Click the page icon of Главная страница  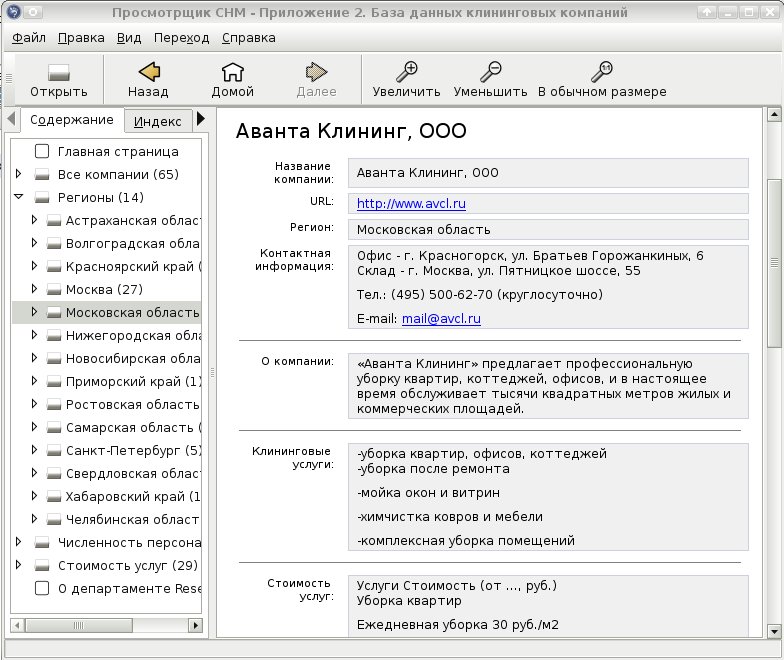click(42, 152)
